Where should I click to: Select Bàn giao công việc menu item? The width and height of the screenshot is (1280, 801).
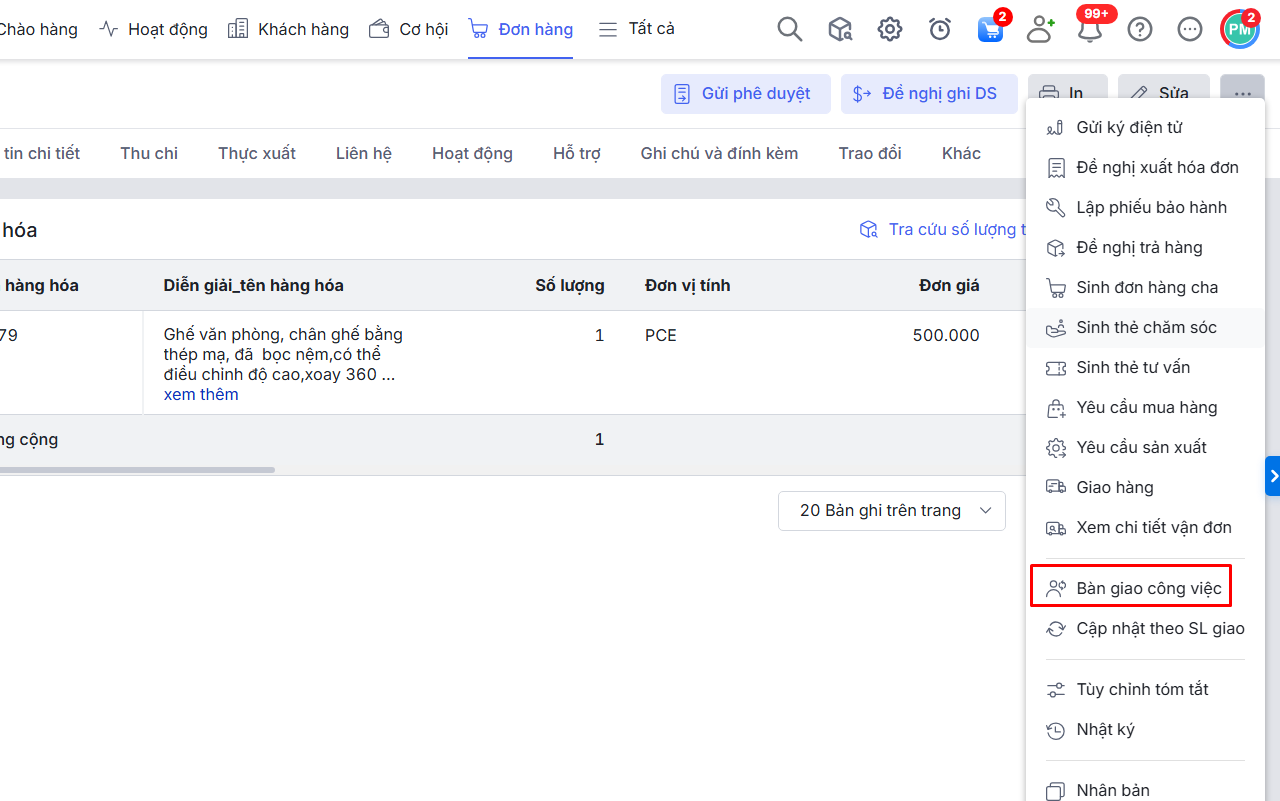1148,589
